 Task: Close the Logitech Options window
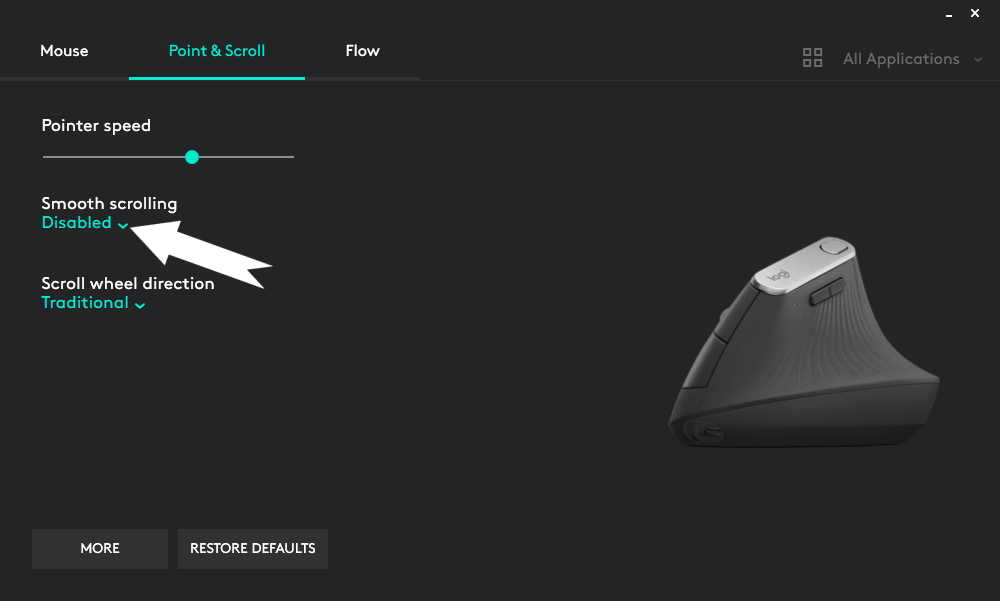click(974, 13)
